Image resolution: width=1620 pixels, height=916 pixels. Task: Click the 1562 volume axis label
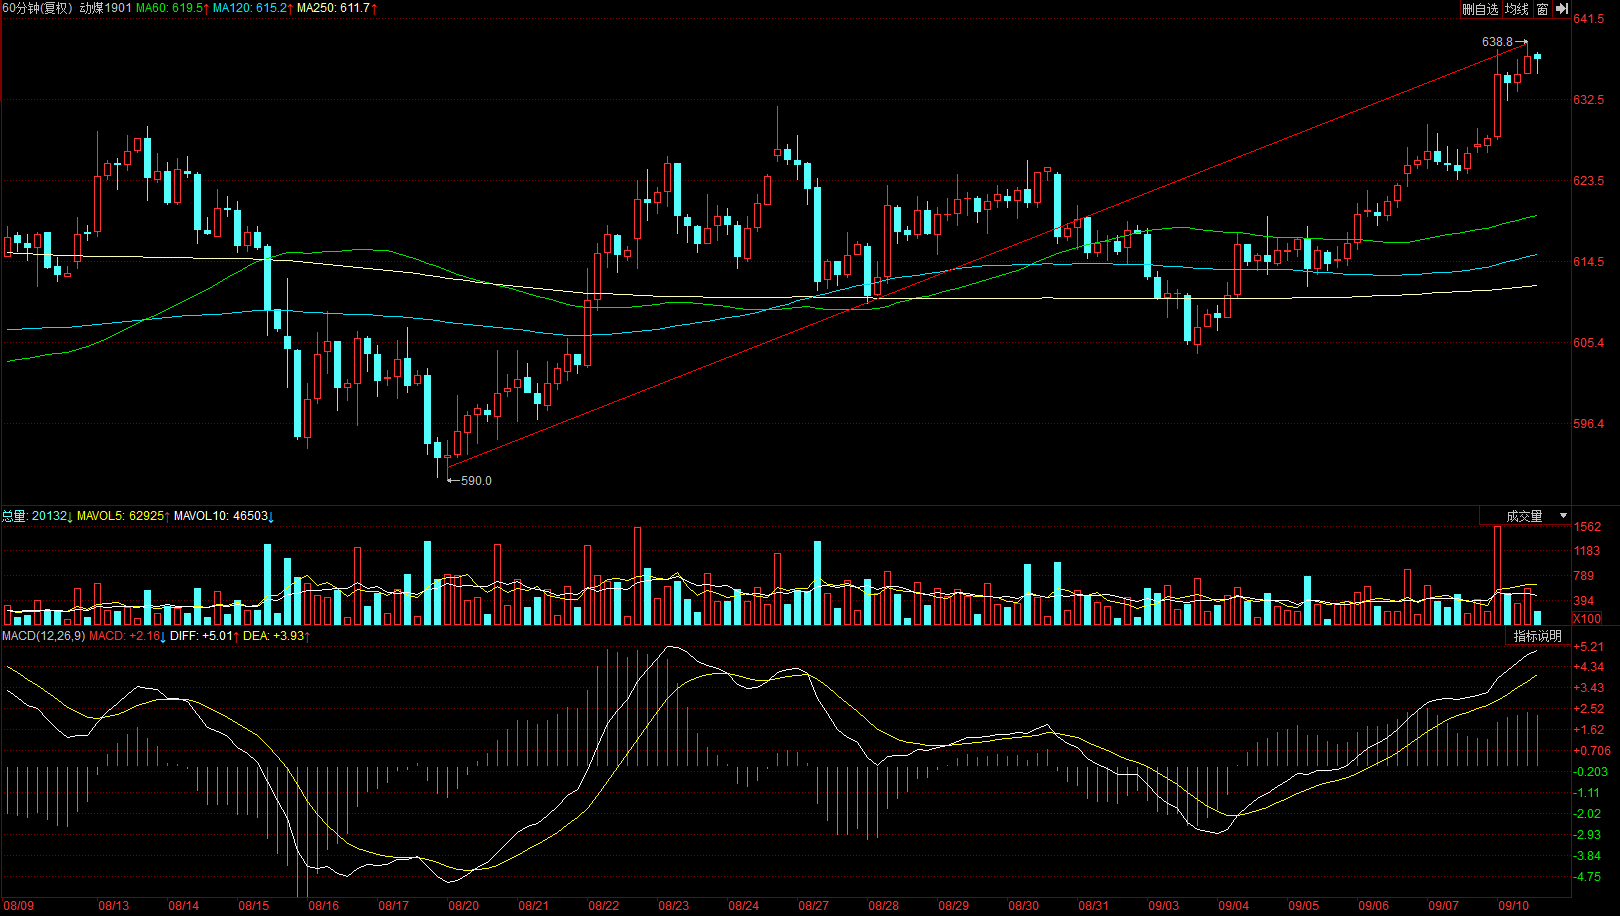coord(1587,527)
